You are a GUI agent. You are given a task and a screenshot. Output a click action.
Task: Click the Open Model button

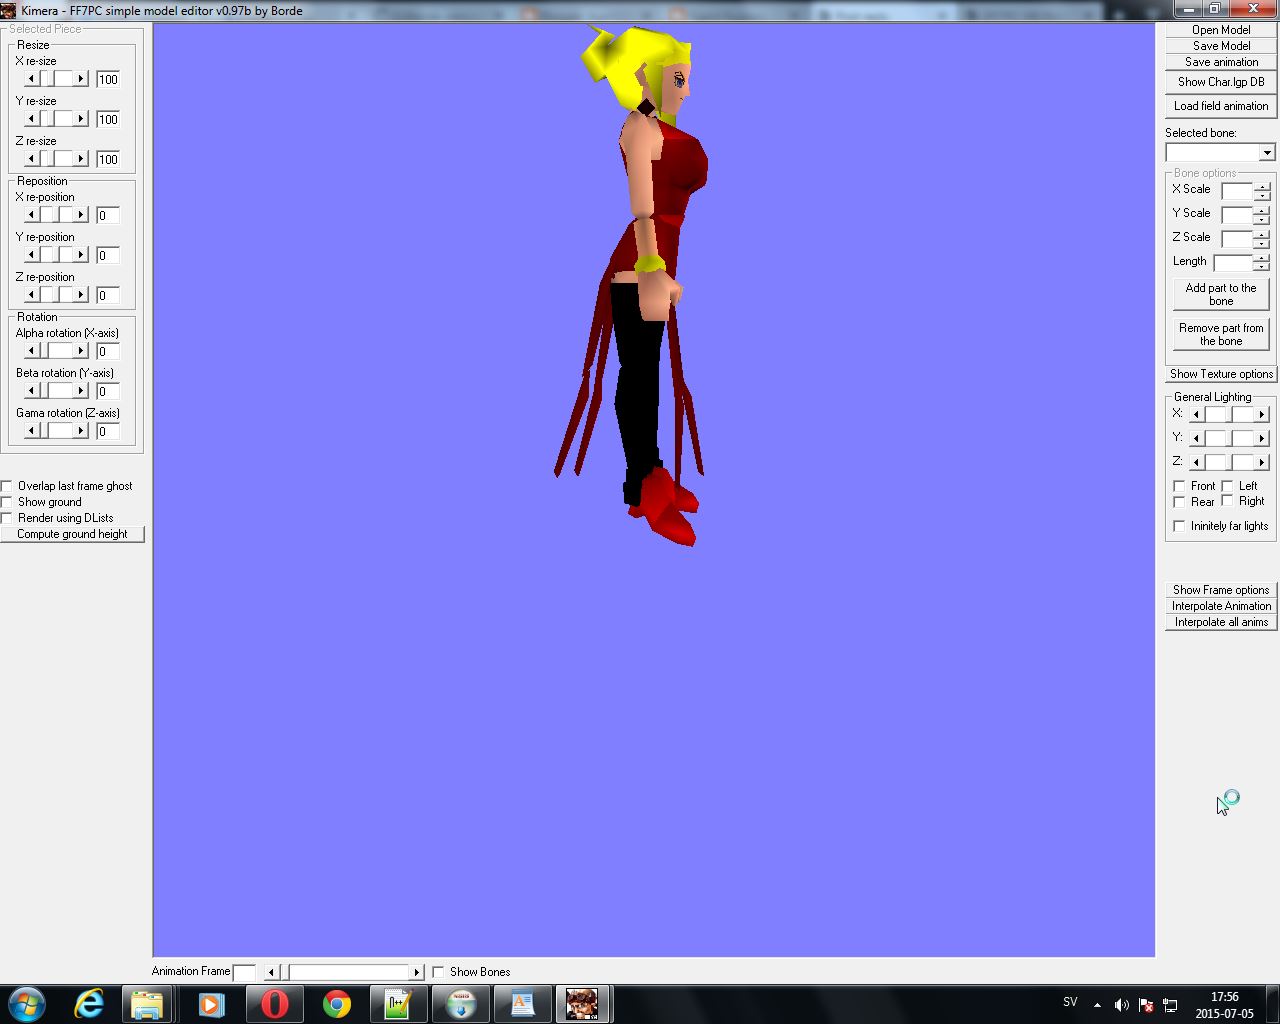[1221, 30]
